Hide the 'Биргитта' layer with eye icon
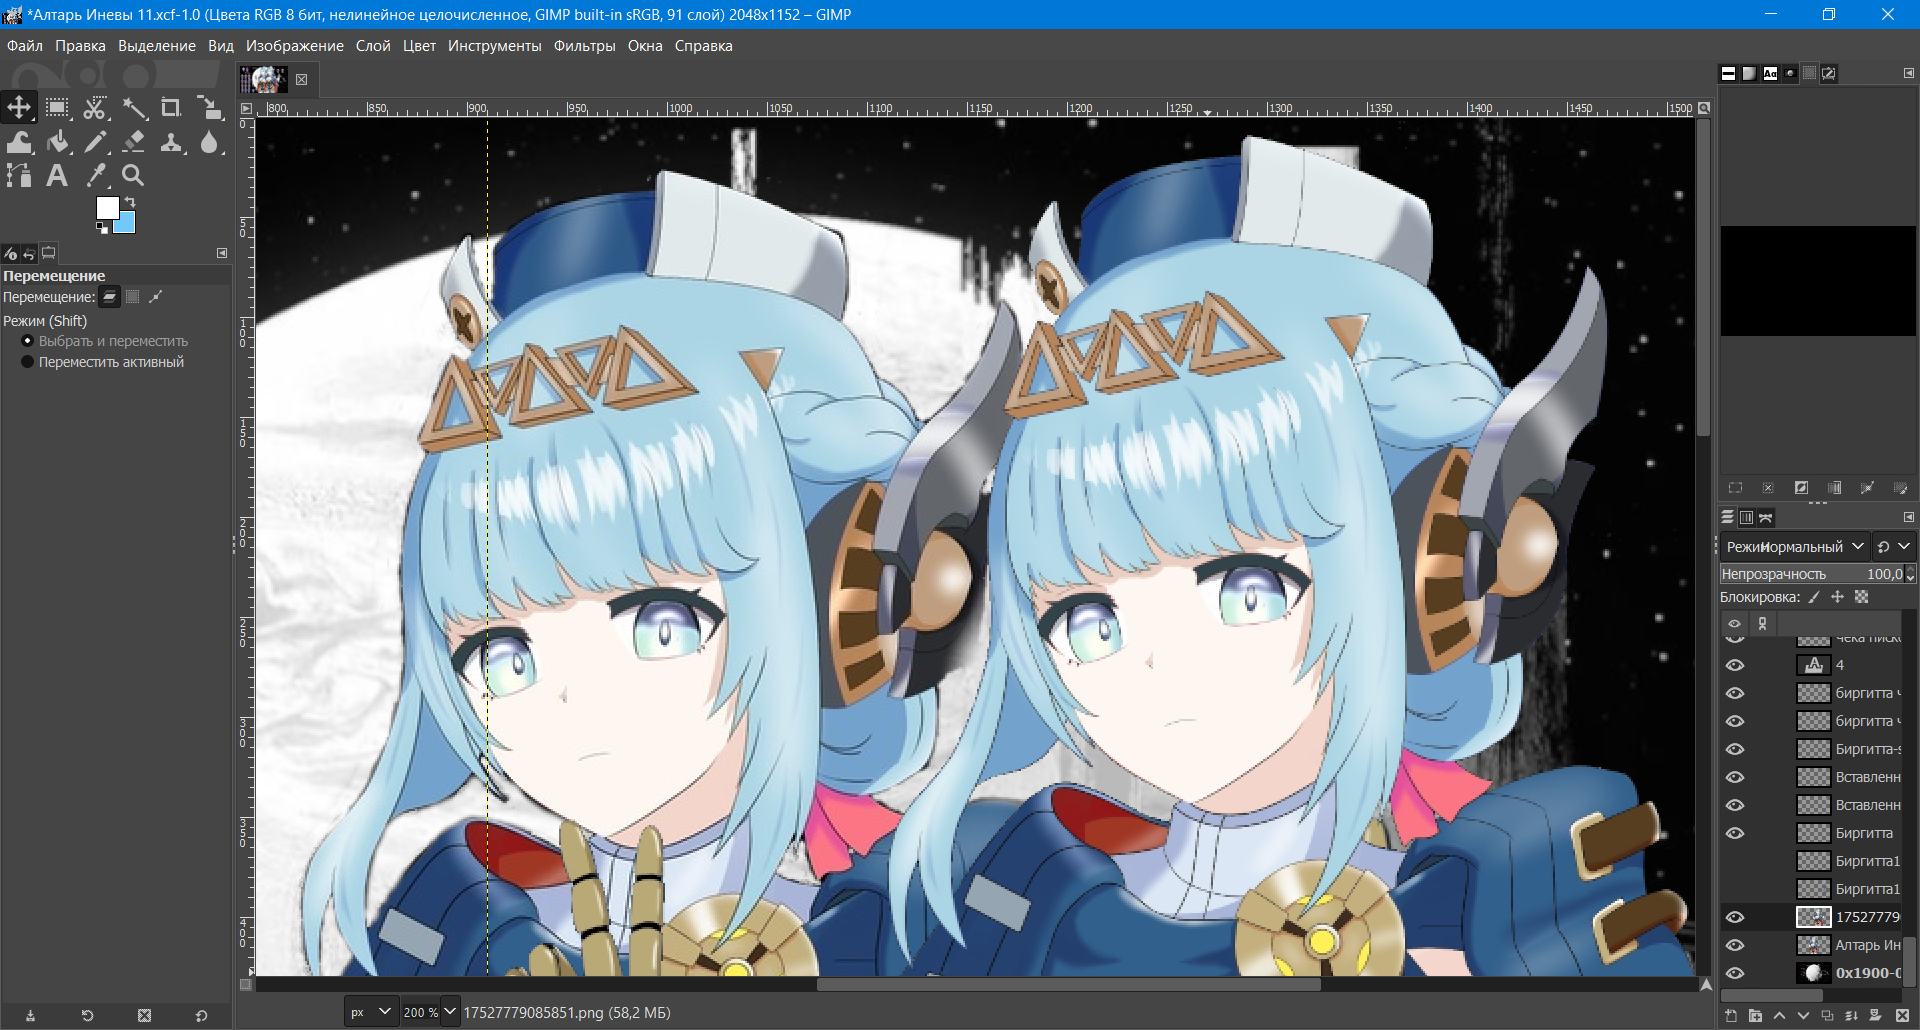The height and width of the screenshot is (1030, 1920). pos(1735,833)
